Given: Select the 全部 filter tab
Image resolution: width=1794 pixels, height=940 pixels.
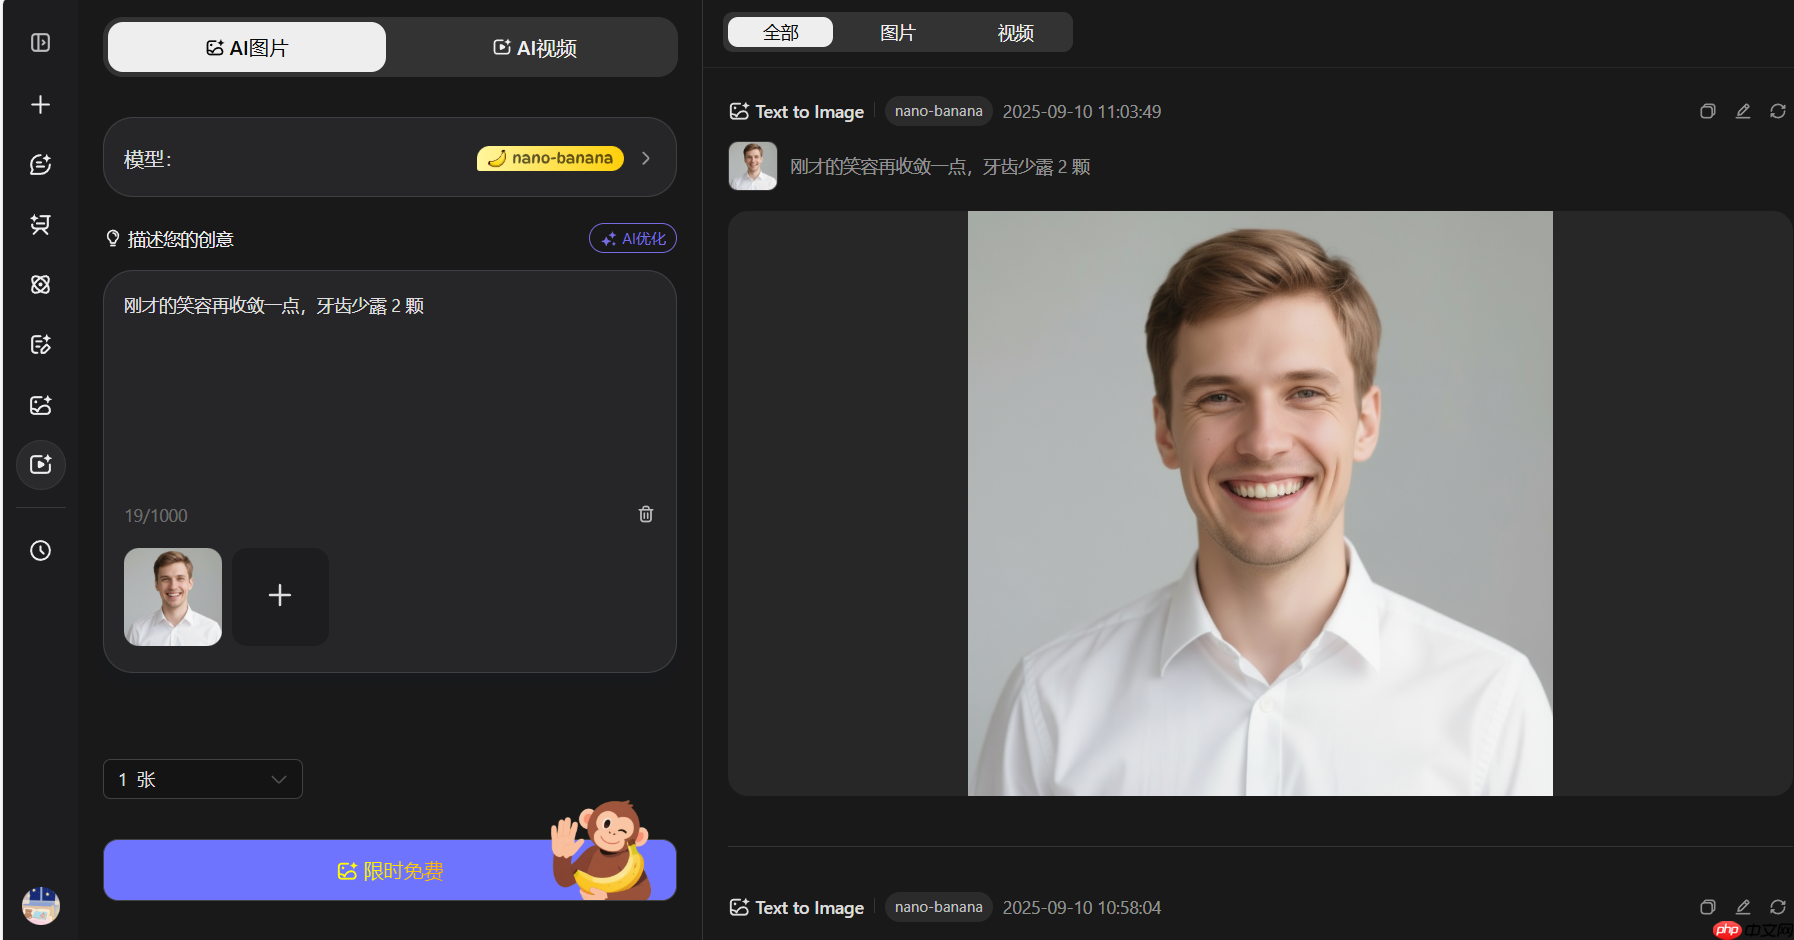Looking at the screenshot, I should (780, 33).
